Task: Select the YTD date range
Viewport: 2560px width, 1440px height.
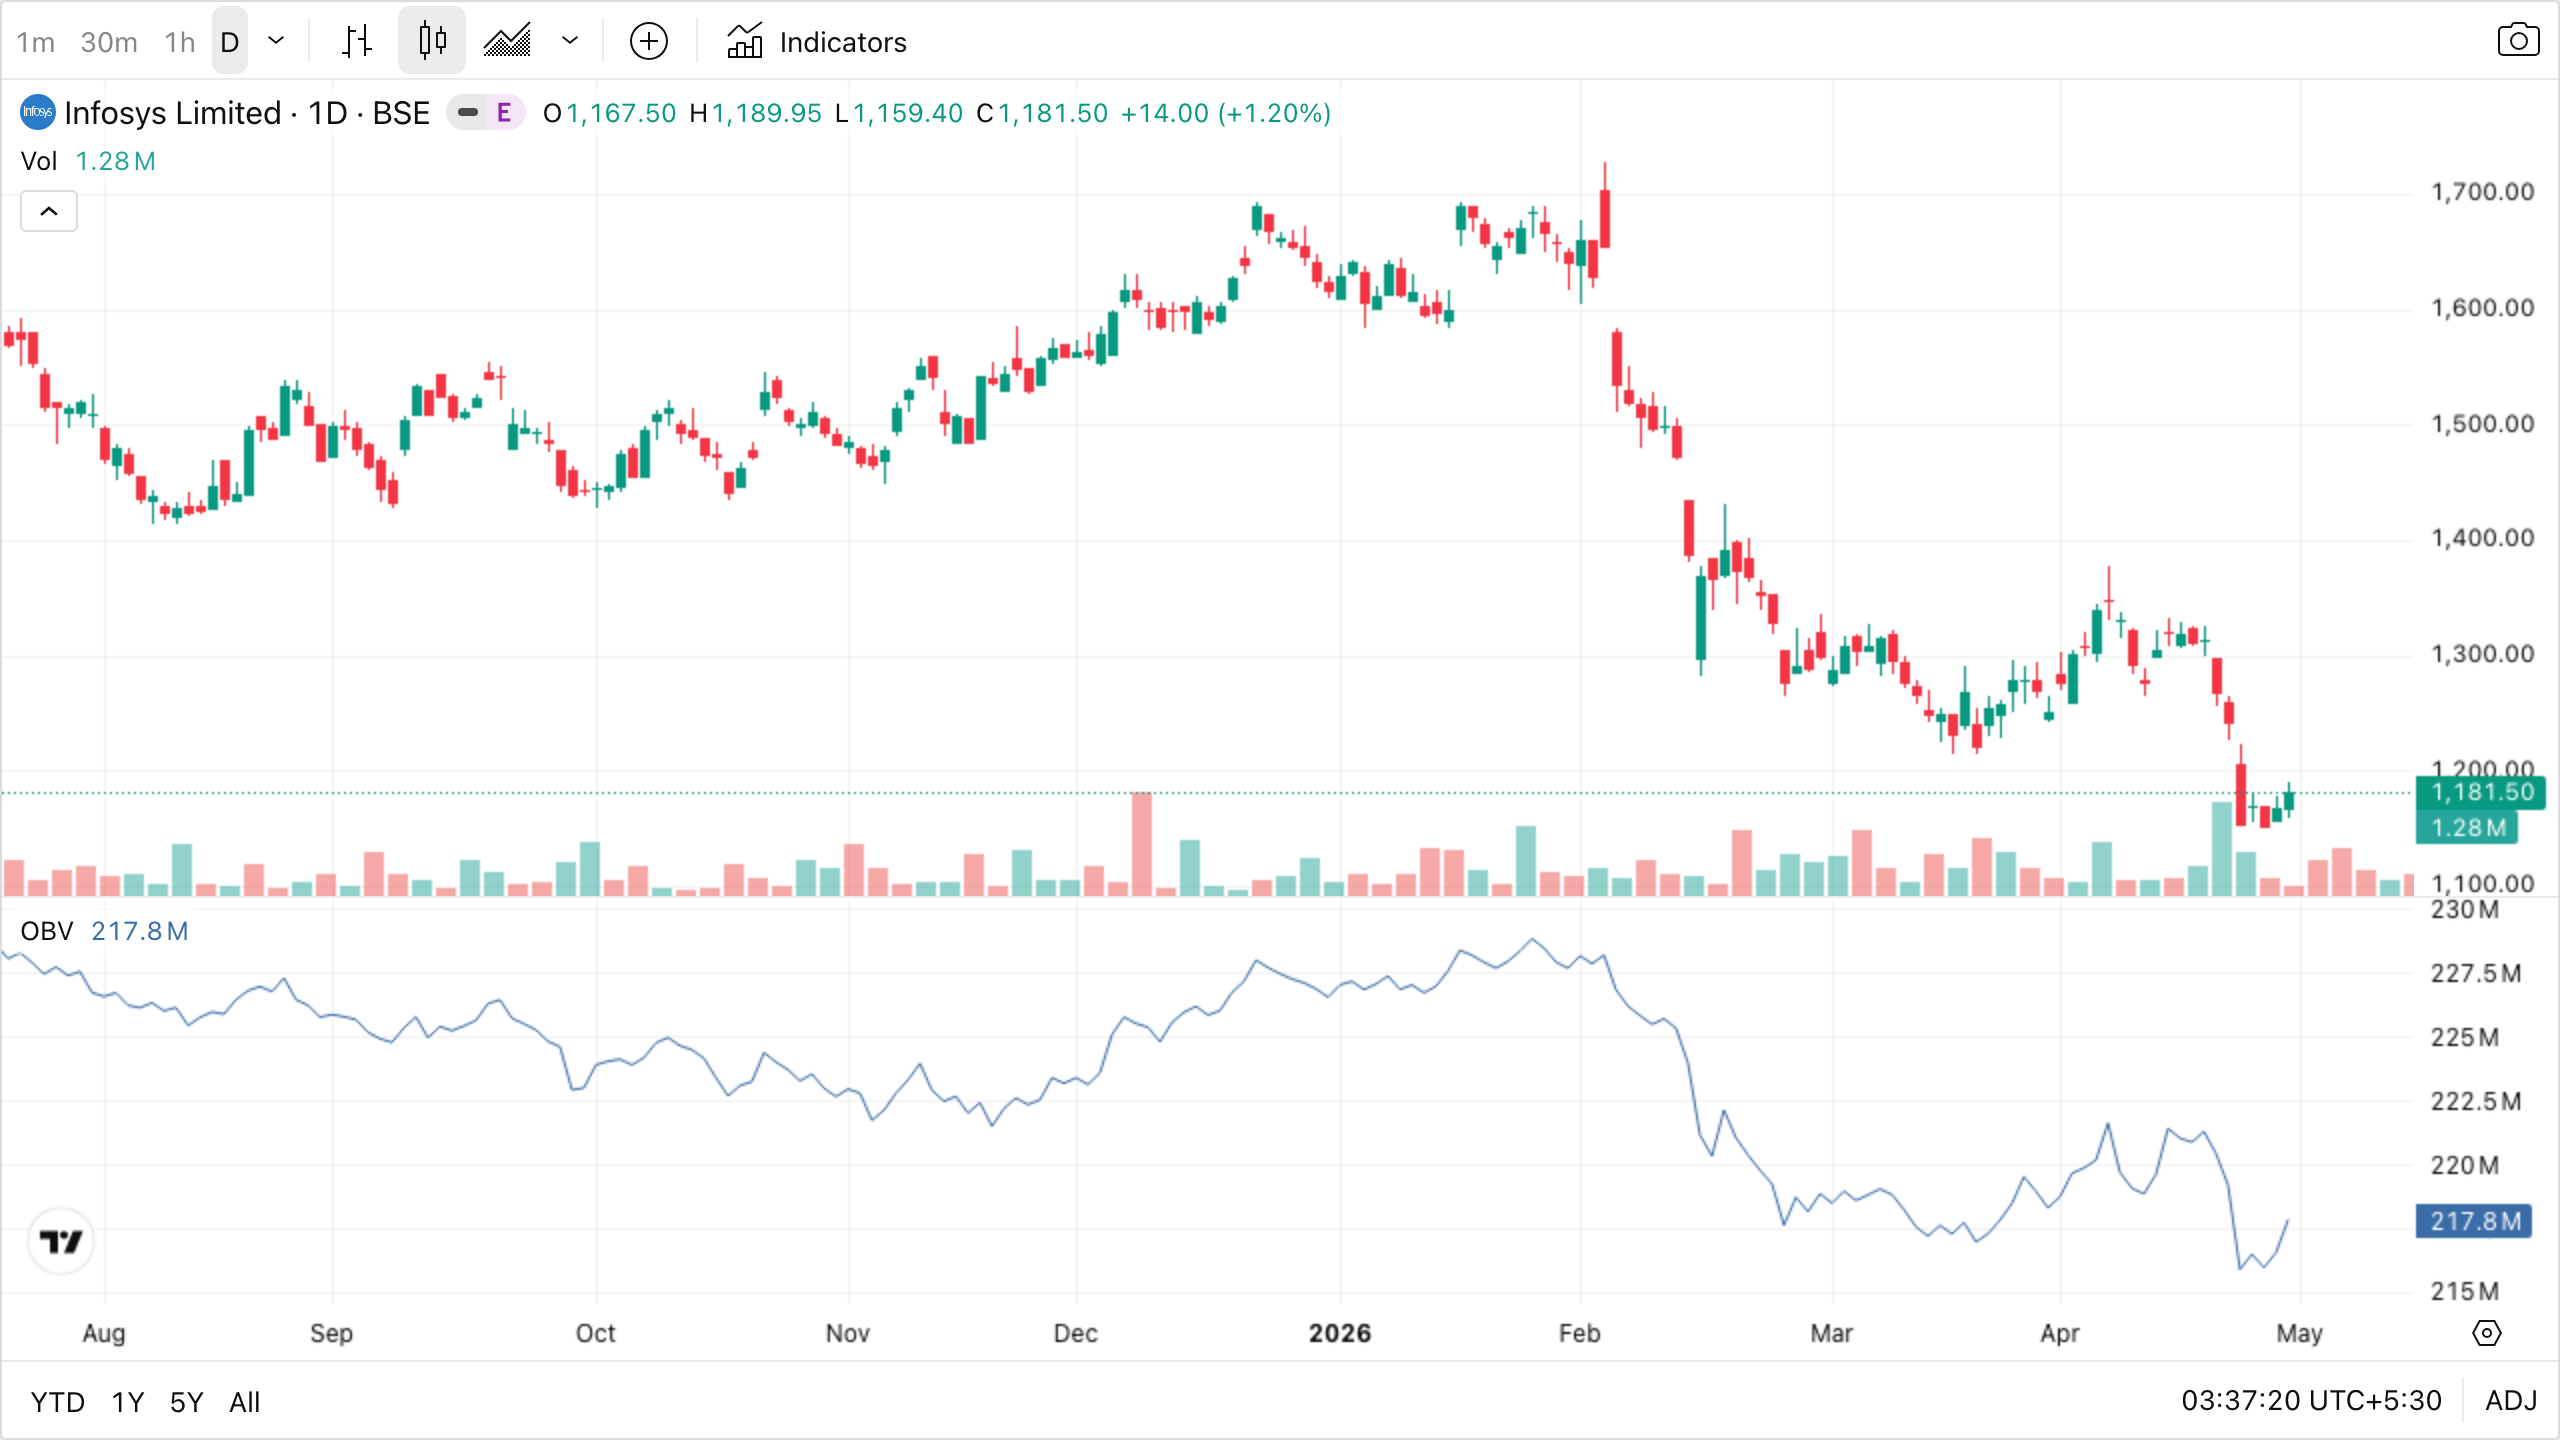Action: tap(57, 1402)
